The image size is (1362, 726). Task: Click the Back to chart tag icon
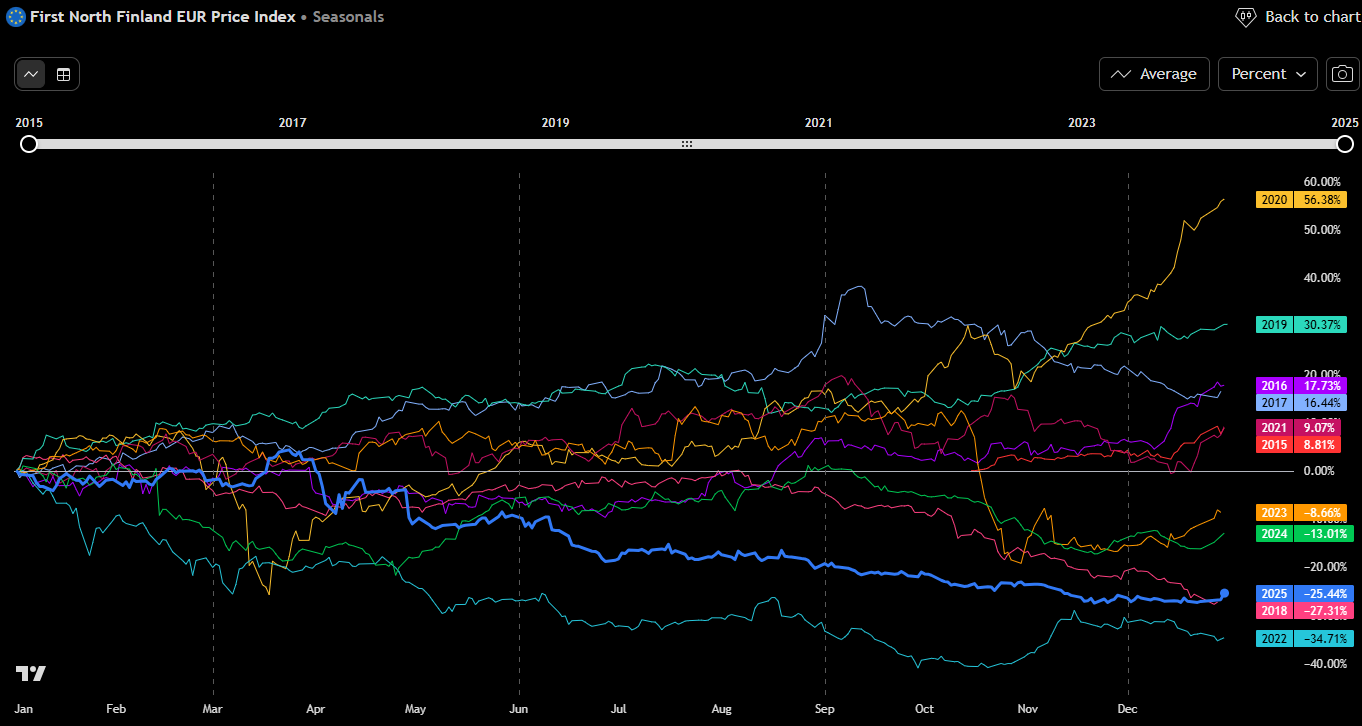1246,17
